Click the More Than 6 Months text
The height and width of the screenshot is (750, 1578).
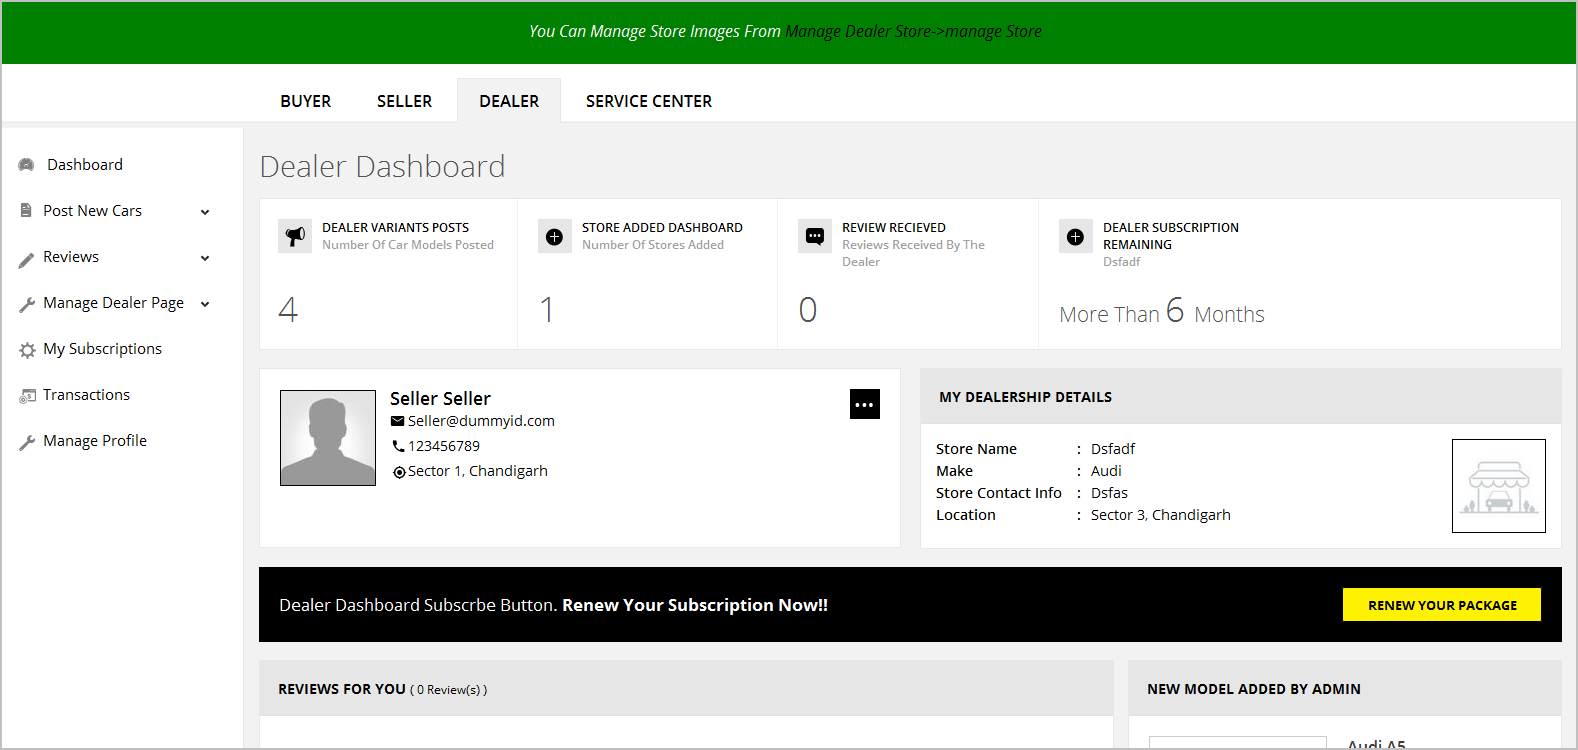1162,312
